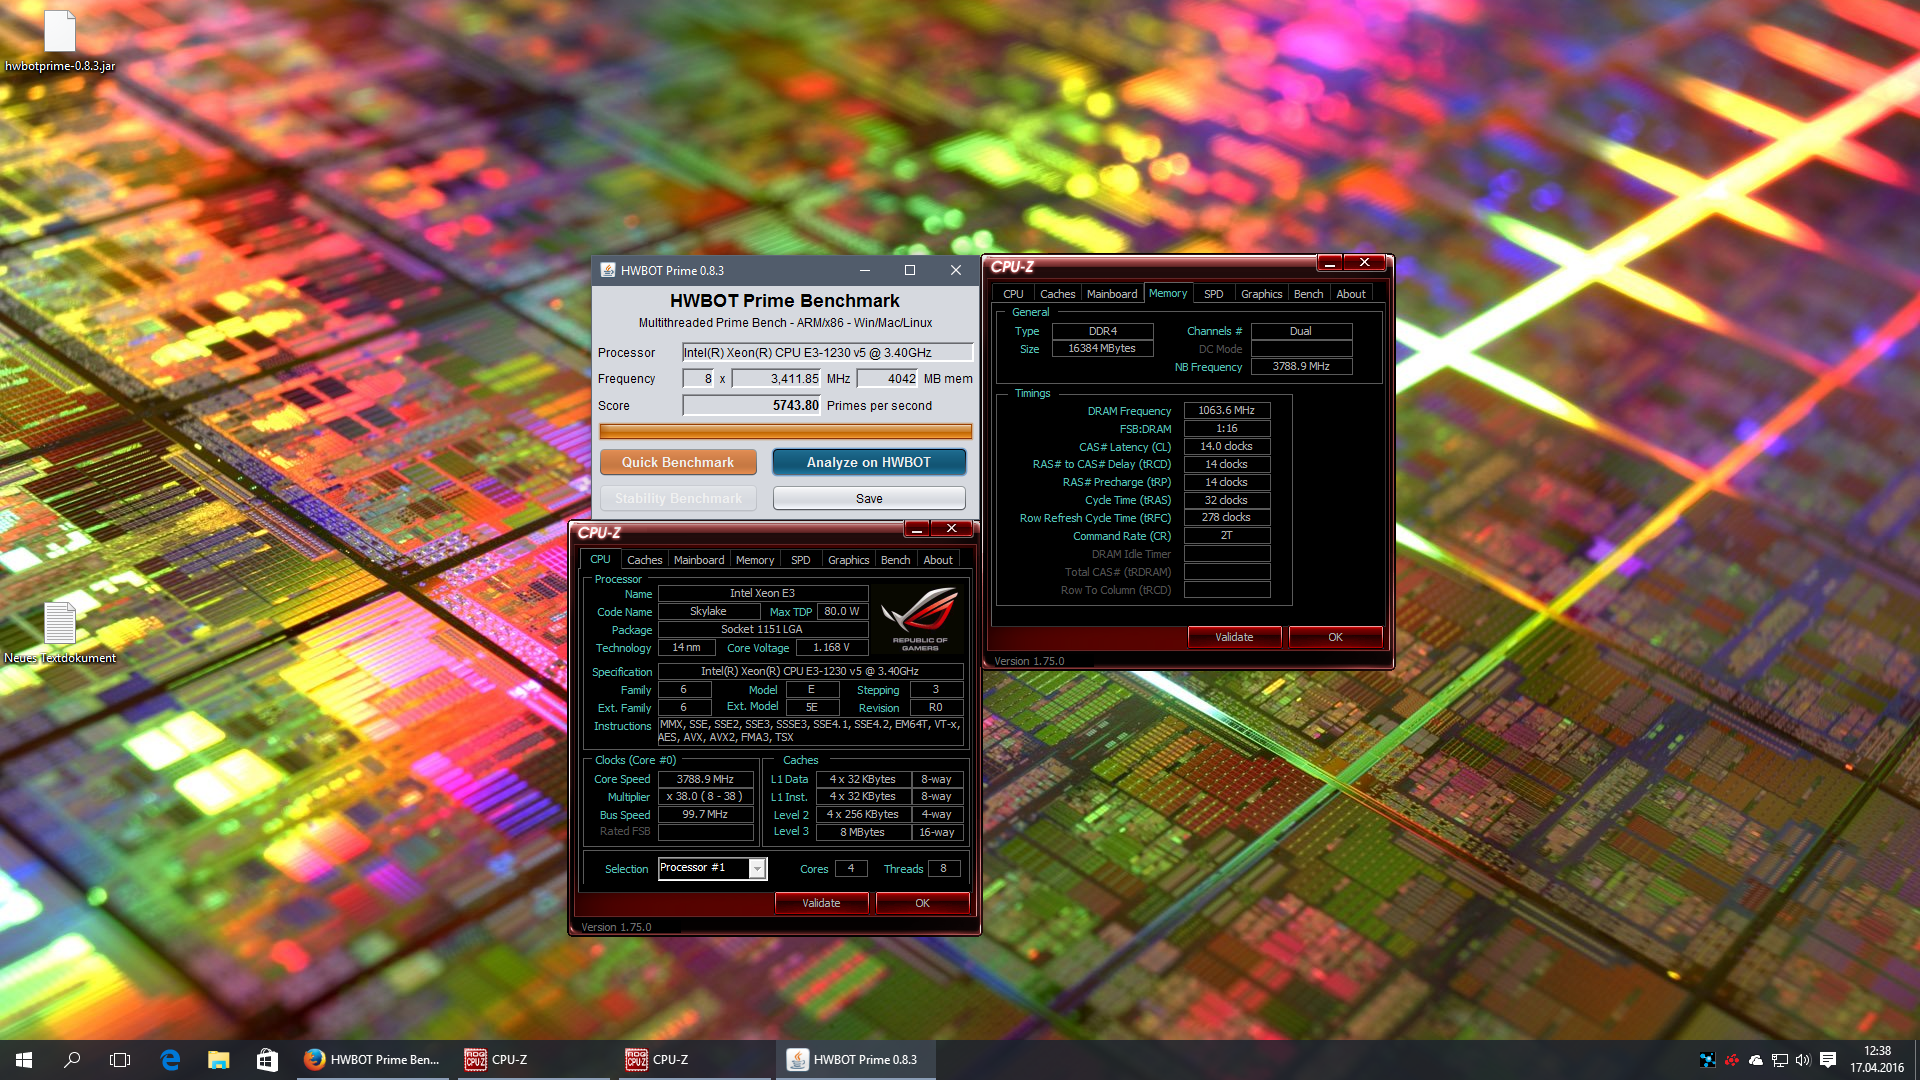Image resolution: width=1920 pixels, height=1080 pixels.
Task: Open Graphics tab in lower CPU-Z window
Action: point(848,560)
